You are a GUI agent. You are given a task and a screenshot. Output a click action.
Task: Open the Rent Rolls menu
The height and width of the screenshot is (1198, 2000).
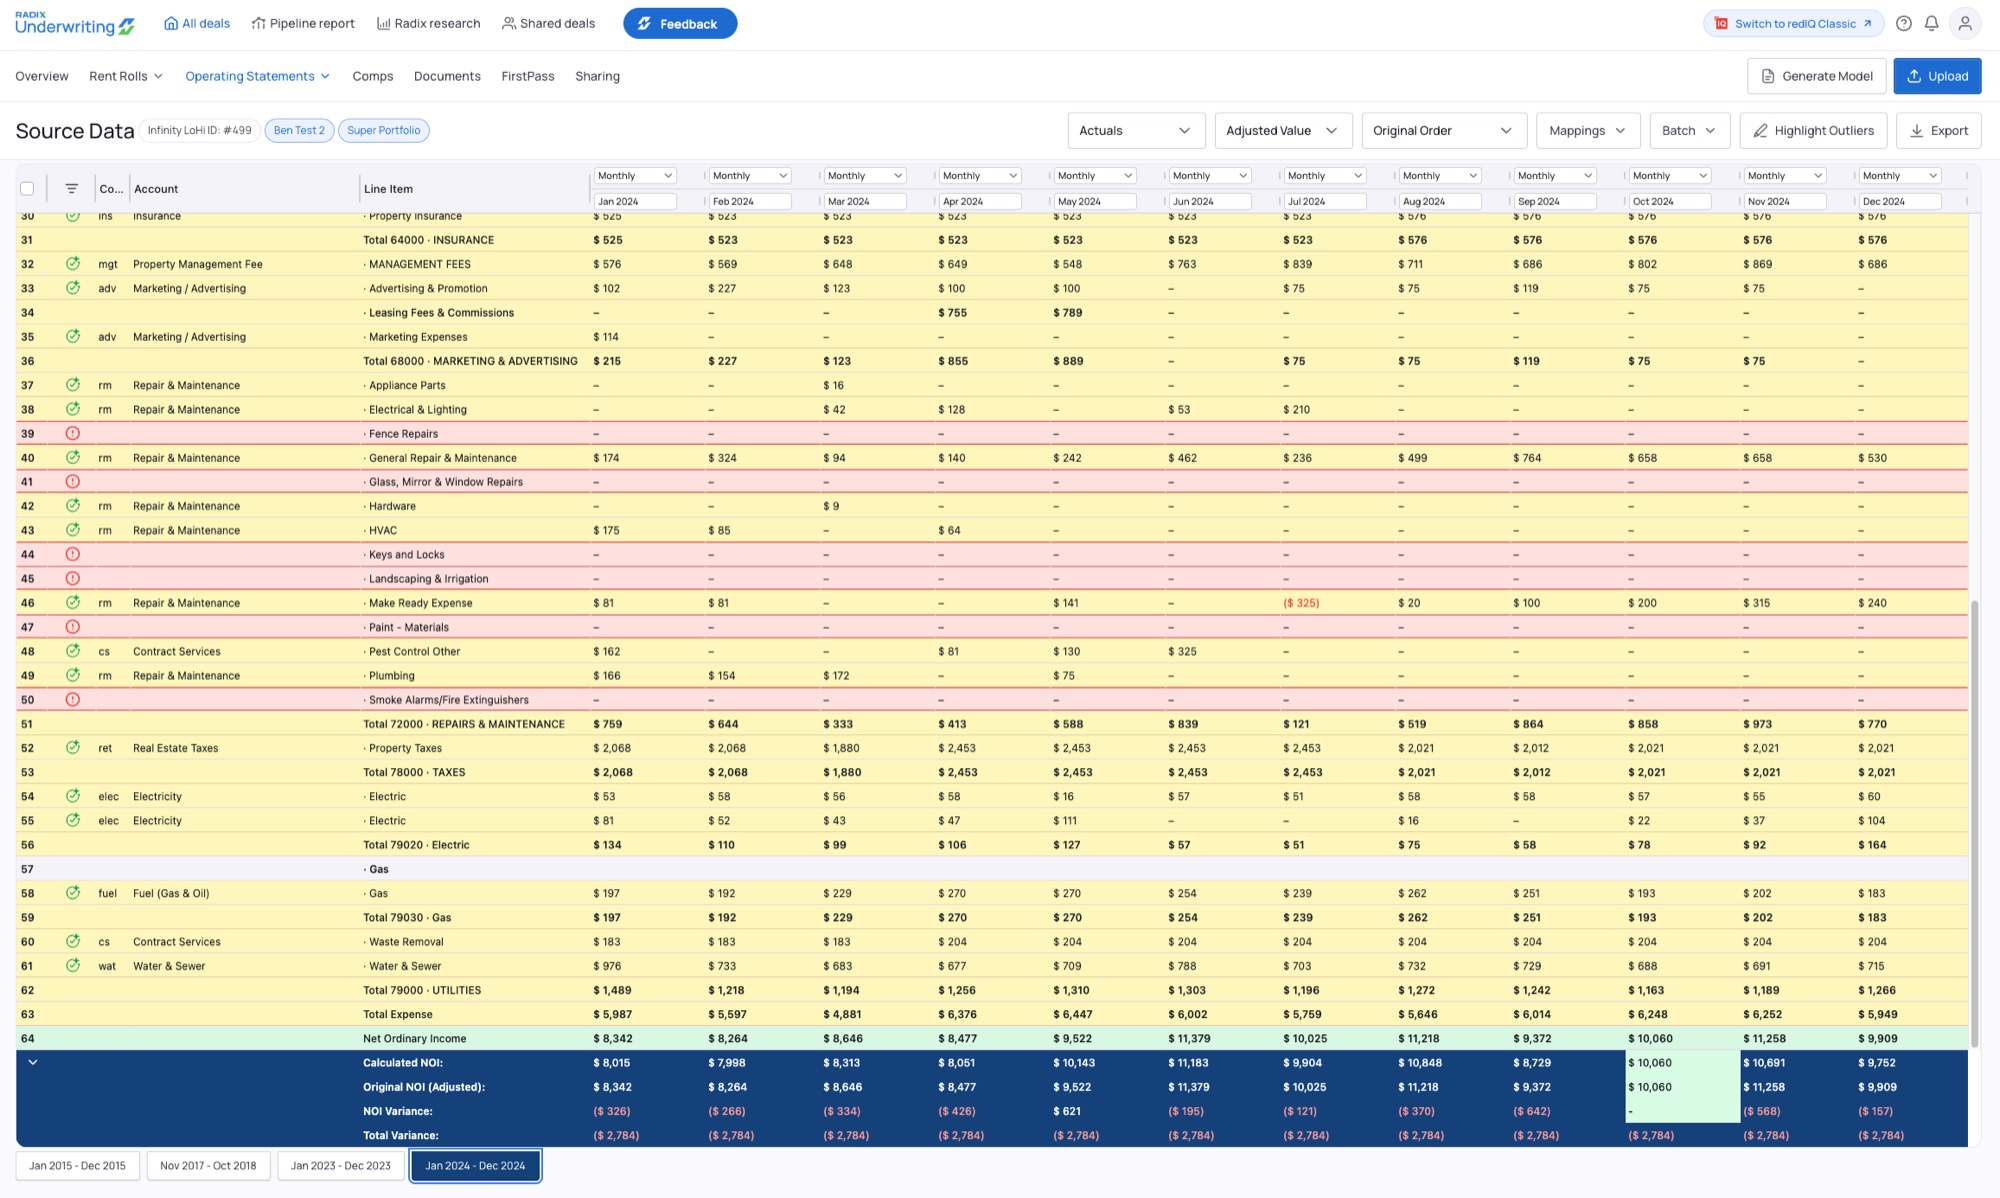point(126,76)
